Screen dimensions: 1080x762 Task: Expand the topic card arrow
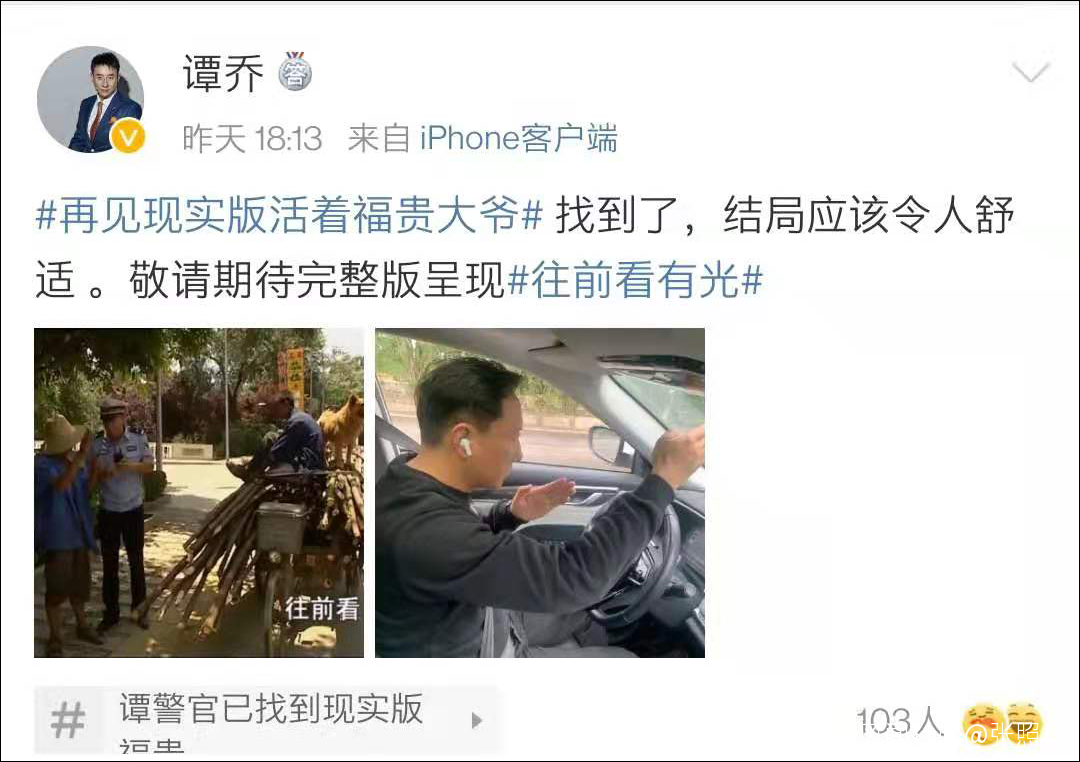pos(477,721)
